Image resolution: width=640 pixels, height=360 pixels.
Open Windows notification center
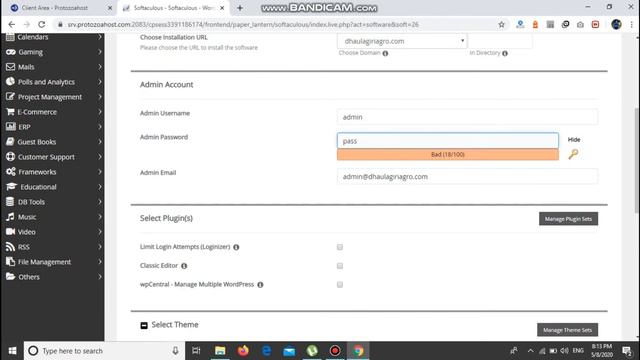click(627, 351)
